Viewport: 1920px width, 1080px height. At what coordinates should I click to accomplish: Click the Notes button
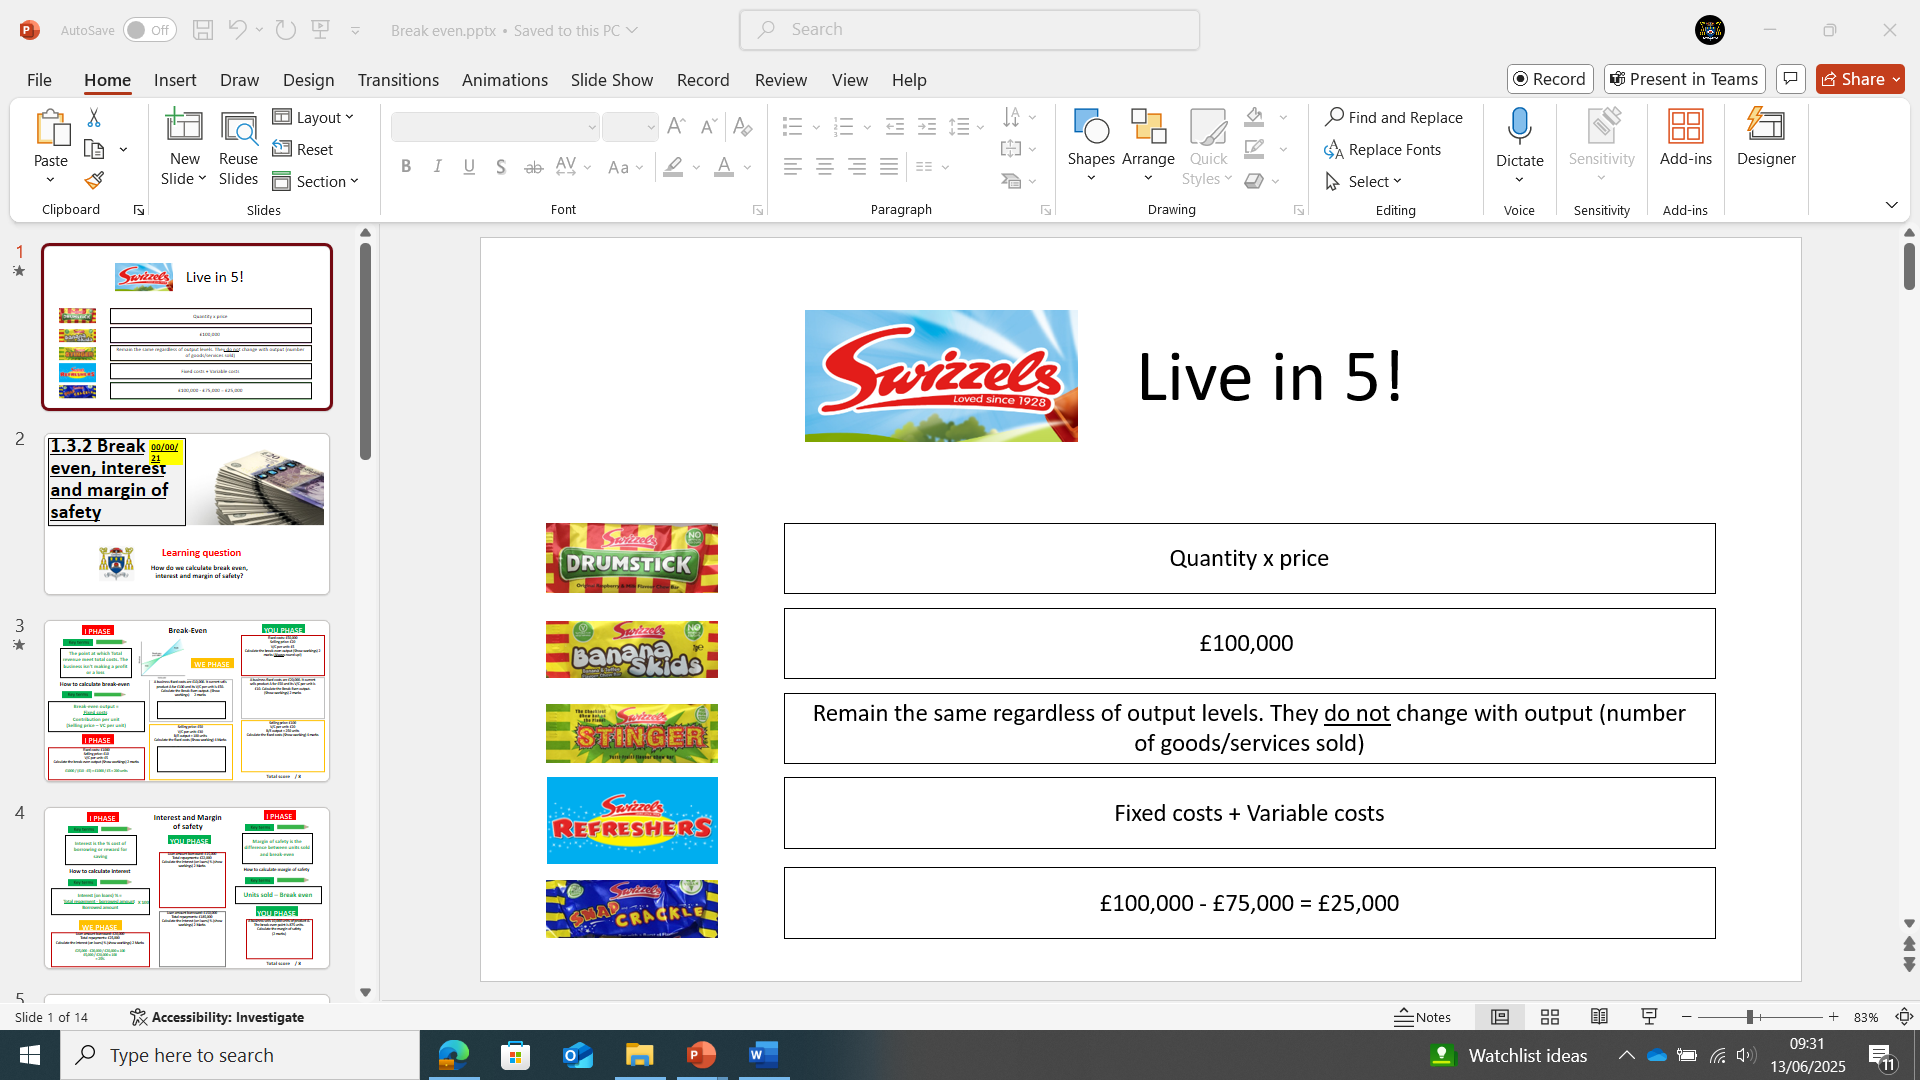(x=1423, y=1017)
